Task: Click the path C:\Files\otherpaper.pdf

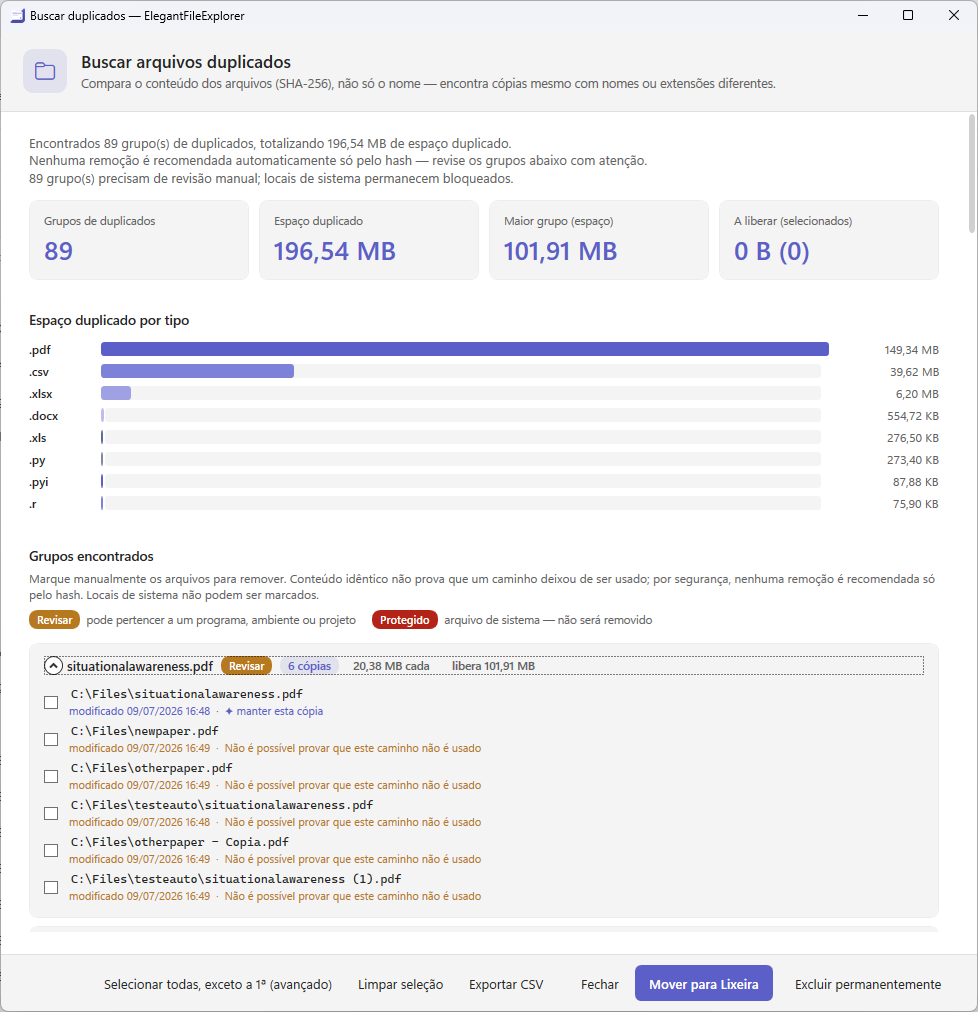Action: click(x=152, y=768)
